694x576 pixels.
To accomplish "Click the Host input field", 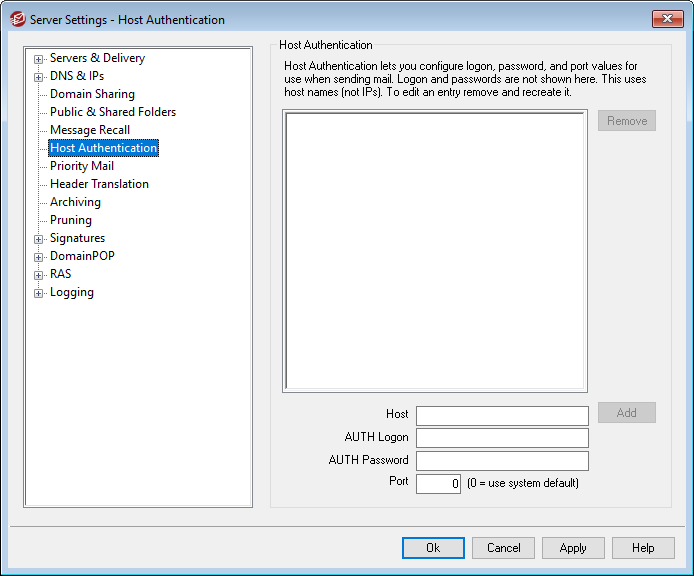I will 502,415.
